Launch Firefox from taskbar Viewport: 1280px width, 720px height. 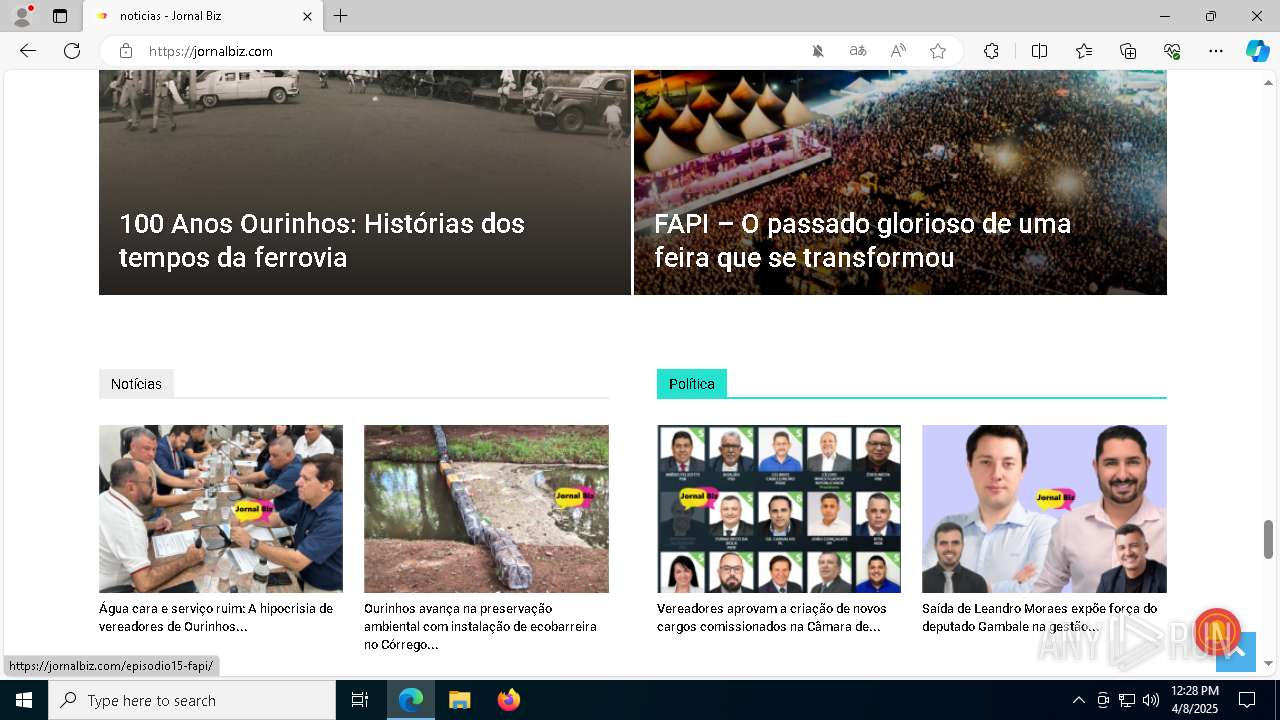click(509, 700)
